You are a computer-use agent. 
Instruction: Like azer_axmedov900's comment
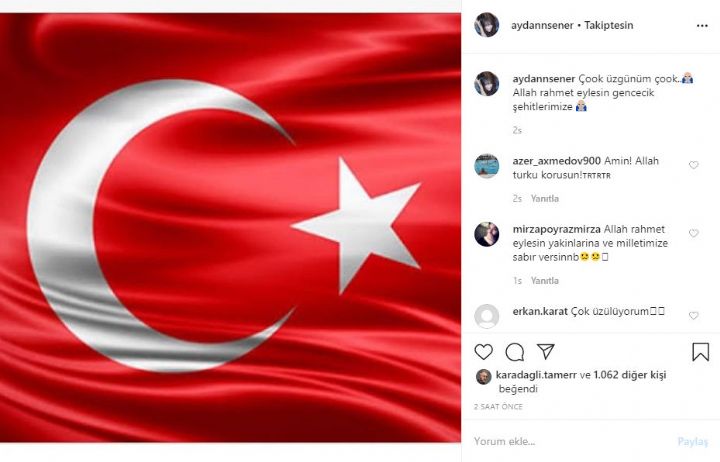[694, 165]
